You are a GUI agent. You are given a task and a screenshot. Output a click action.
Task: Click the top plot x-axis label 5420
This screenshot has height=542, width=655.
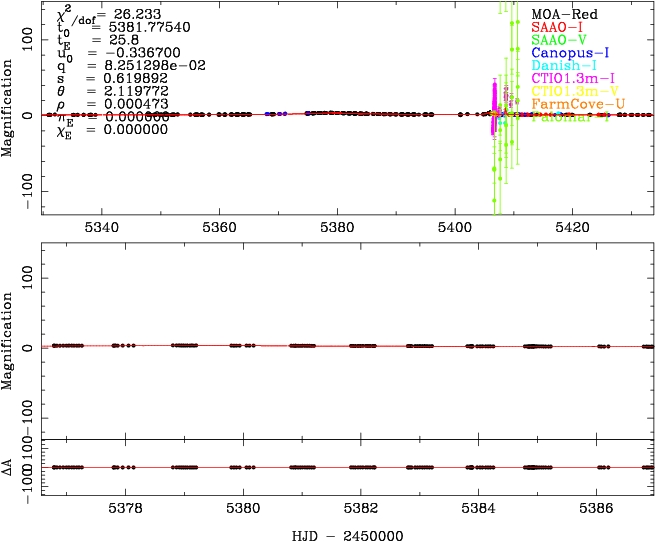click(572, 228)
